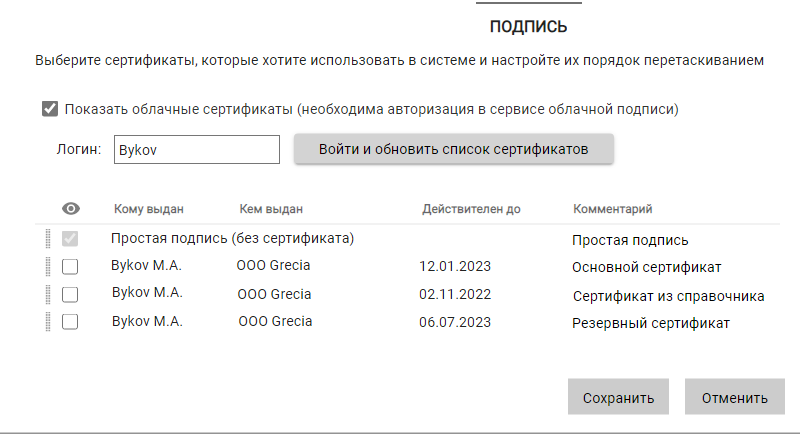Click the Комментарий column header
800x435 pixels.
pyautogui.click(x=612, y=209)
